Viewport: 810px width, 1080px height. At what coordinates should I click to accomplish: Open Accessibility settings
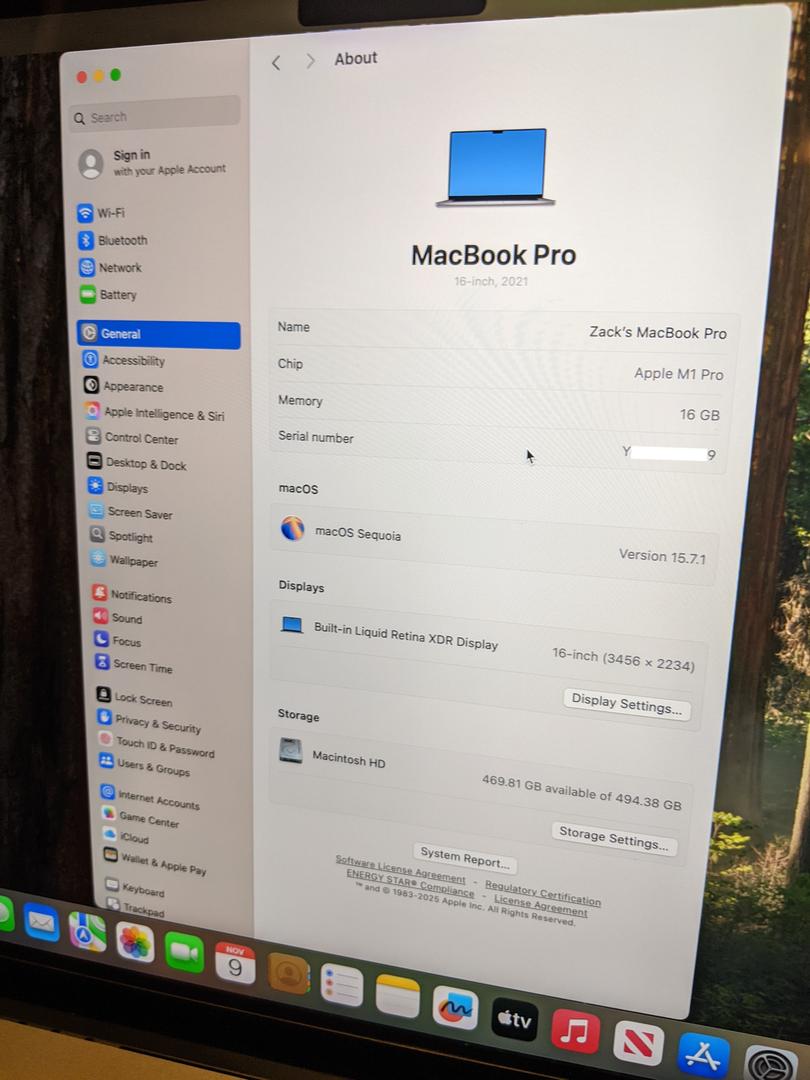click(124, 360)
